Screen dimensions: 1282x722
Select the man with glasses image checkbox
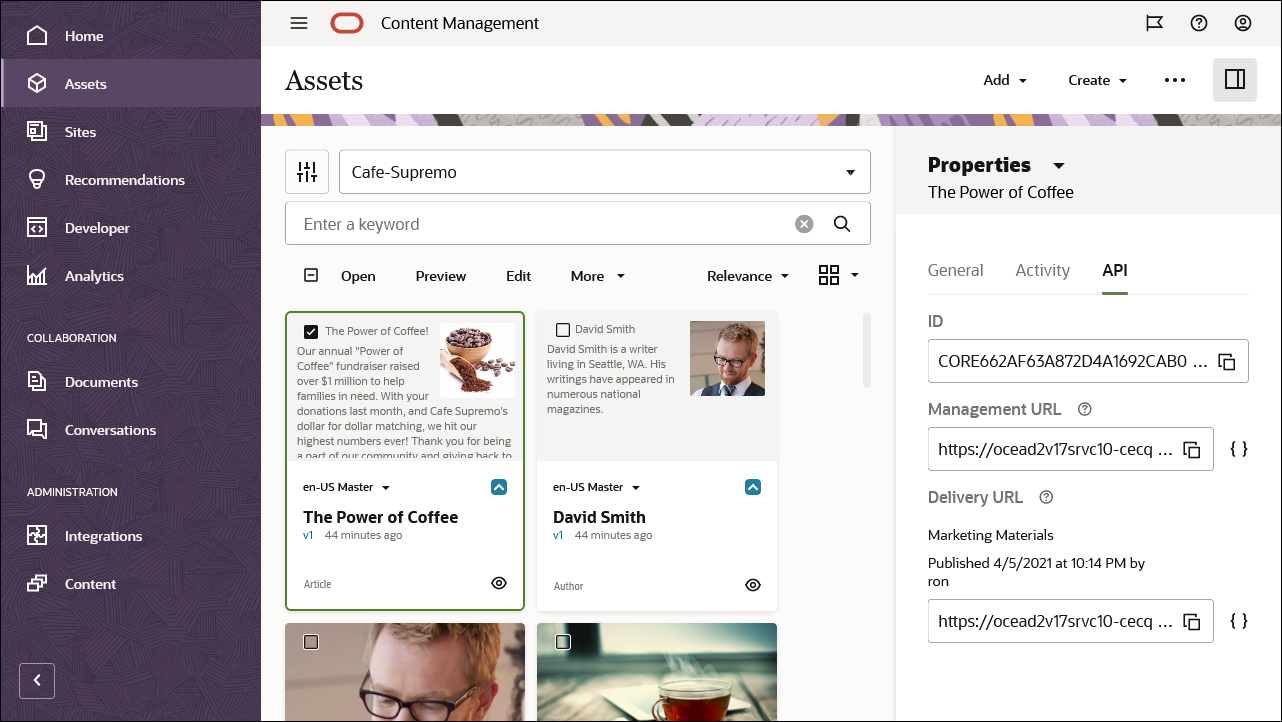[311, 642]
